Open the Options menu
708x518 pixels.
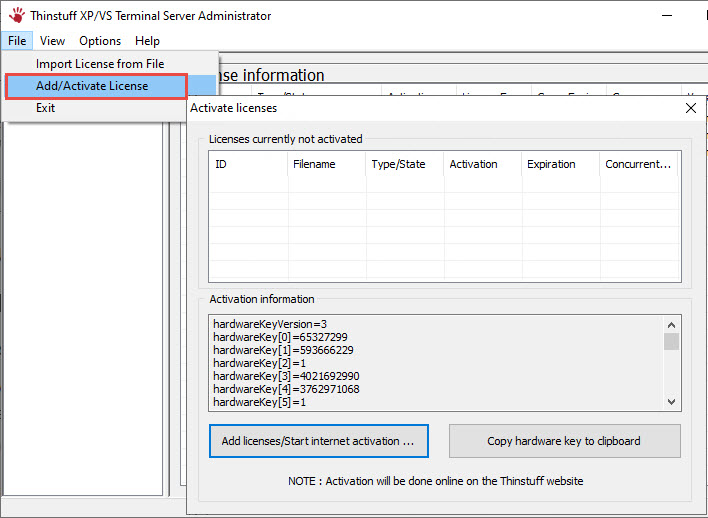(100, 41)
